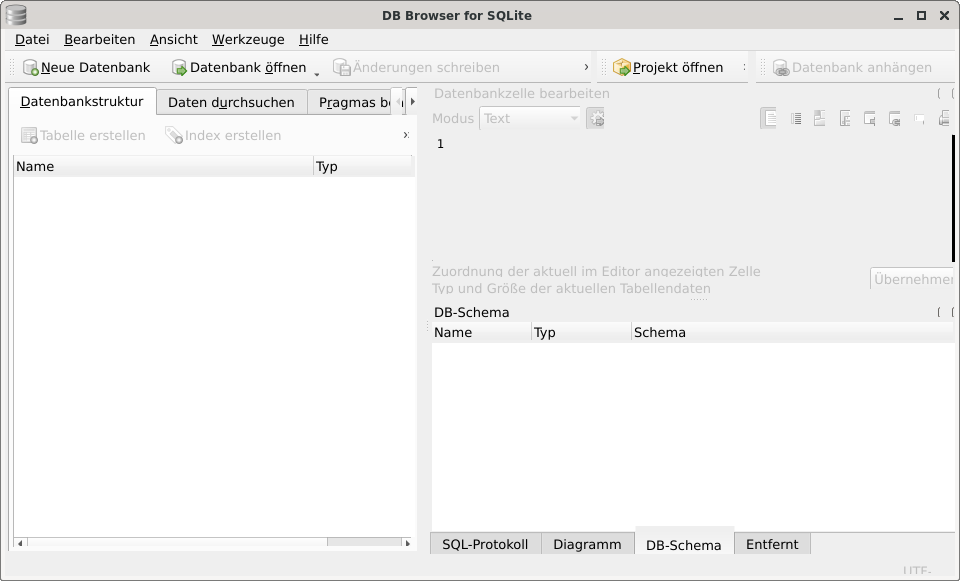960x581 pixels.
Task: Click the Datenbank anhängen toolbar button
Action: pyautogui.click(x=852, y=67)
